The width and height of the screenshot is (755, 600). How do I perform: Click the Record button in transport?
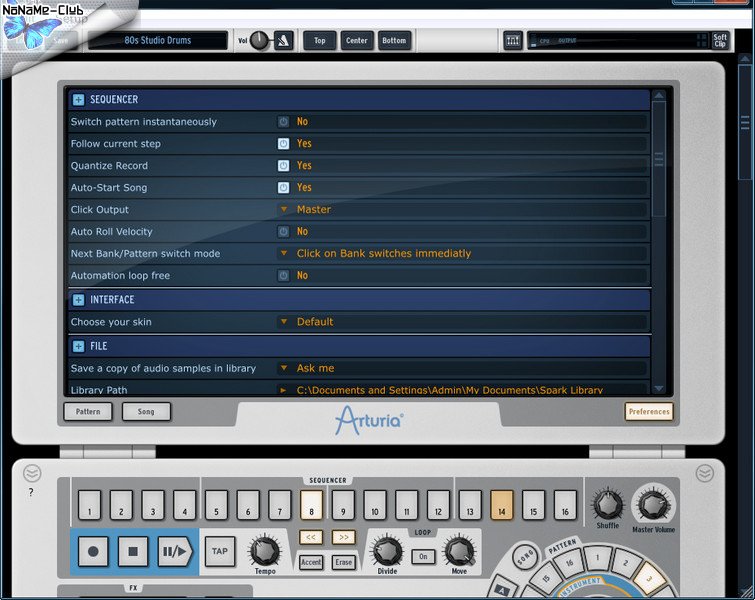pyautogui.click(x=93, y=551)
